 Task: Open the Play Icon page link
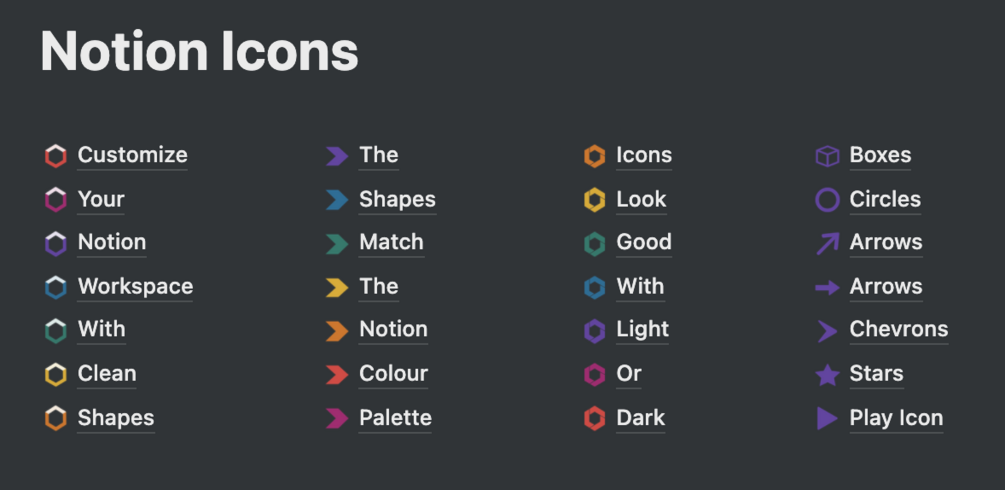[x=896, y=417]
